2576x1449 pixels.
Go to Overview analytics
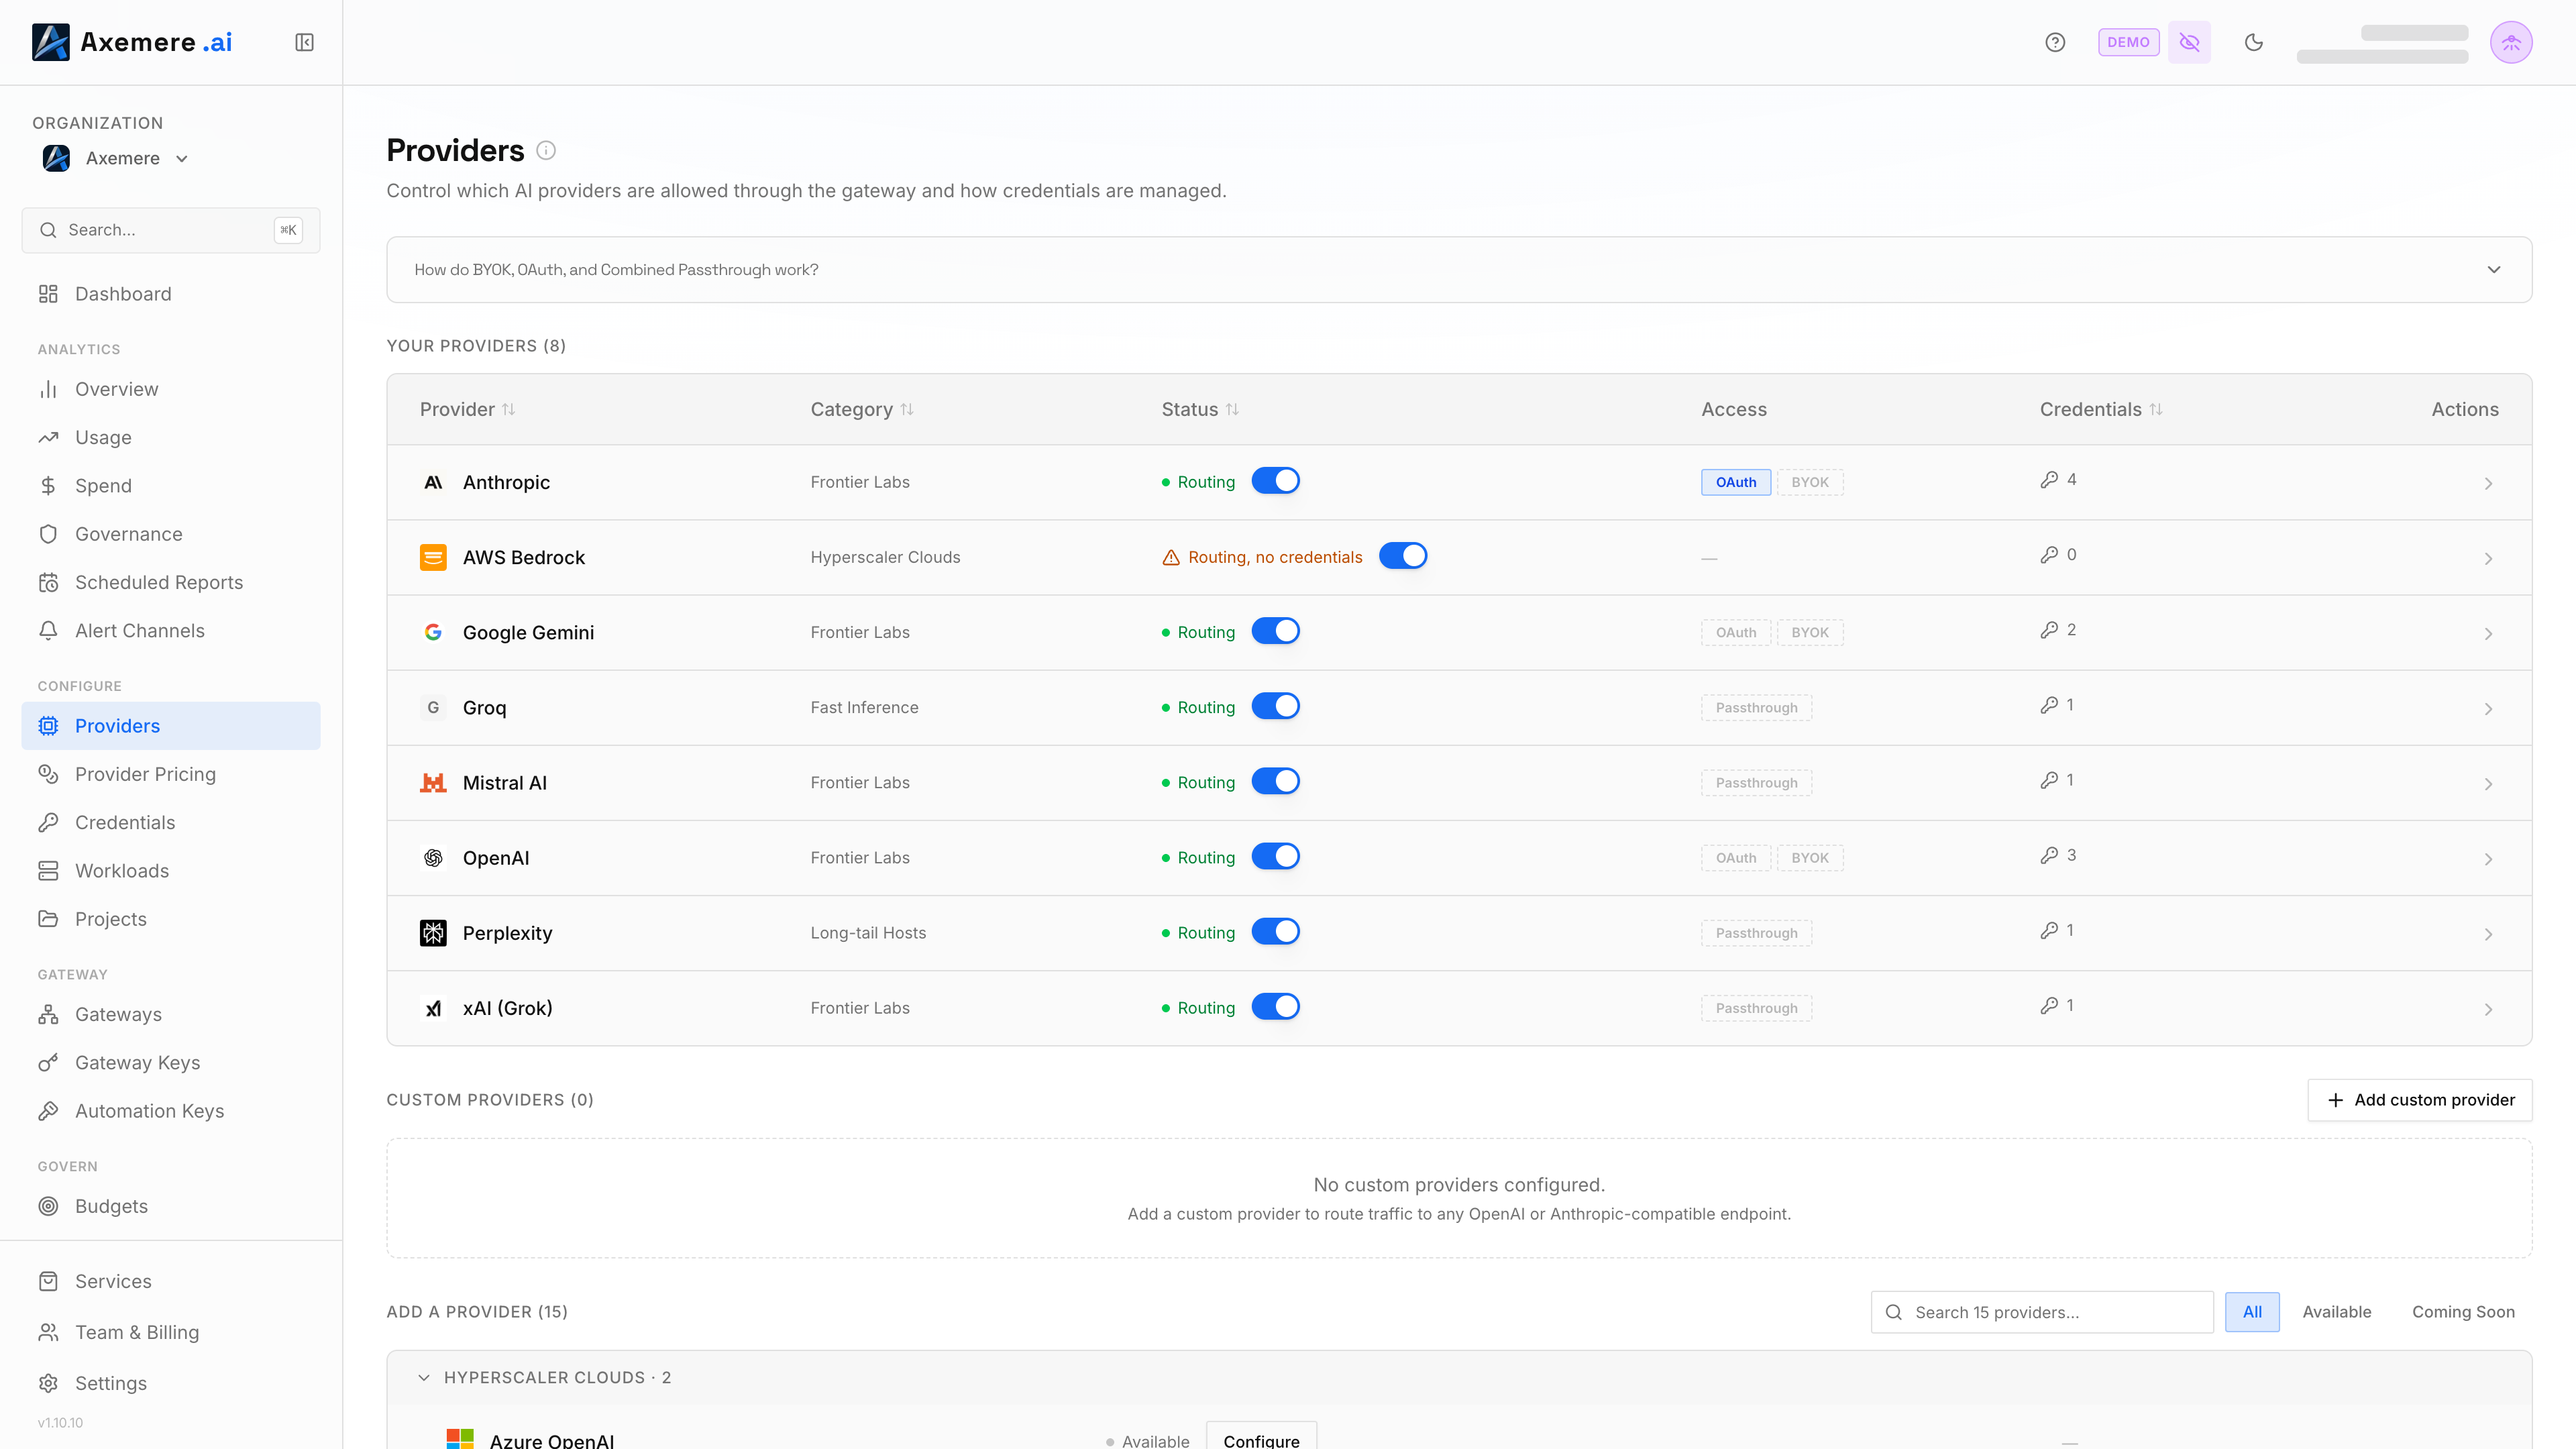pos(171,389)
